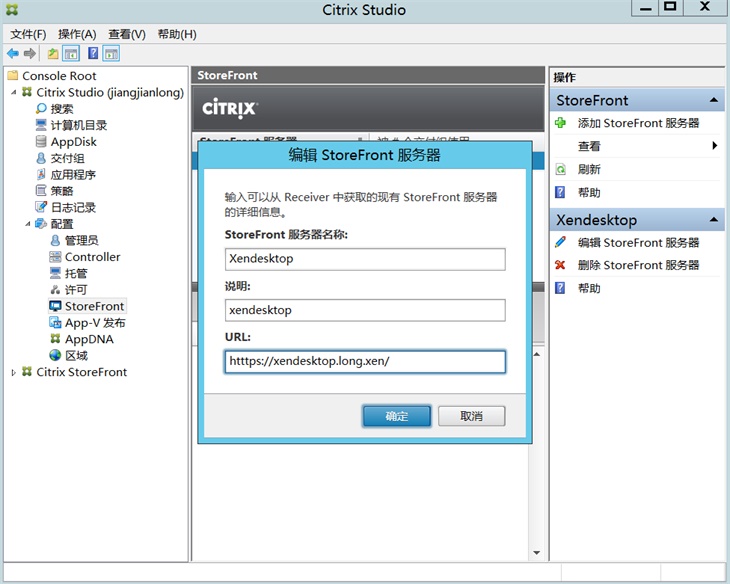Select 交付组 in the tree
Viewport: 730px width, 584px height.
68,158
